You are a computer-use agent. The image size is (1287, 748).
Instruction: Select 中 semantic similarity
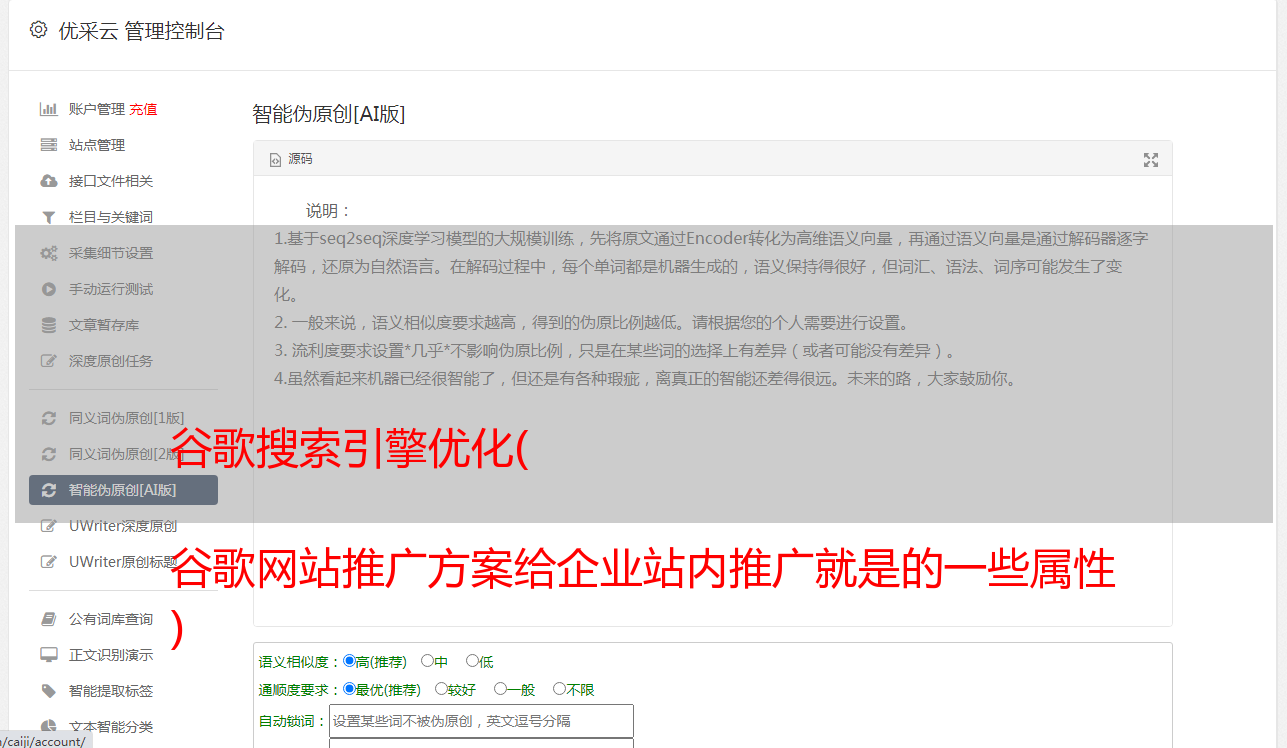coord(427,661)
